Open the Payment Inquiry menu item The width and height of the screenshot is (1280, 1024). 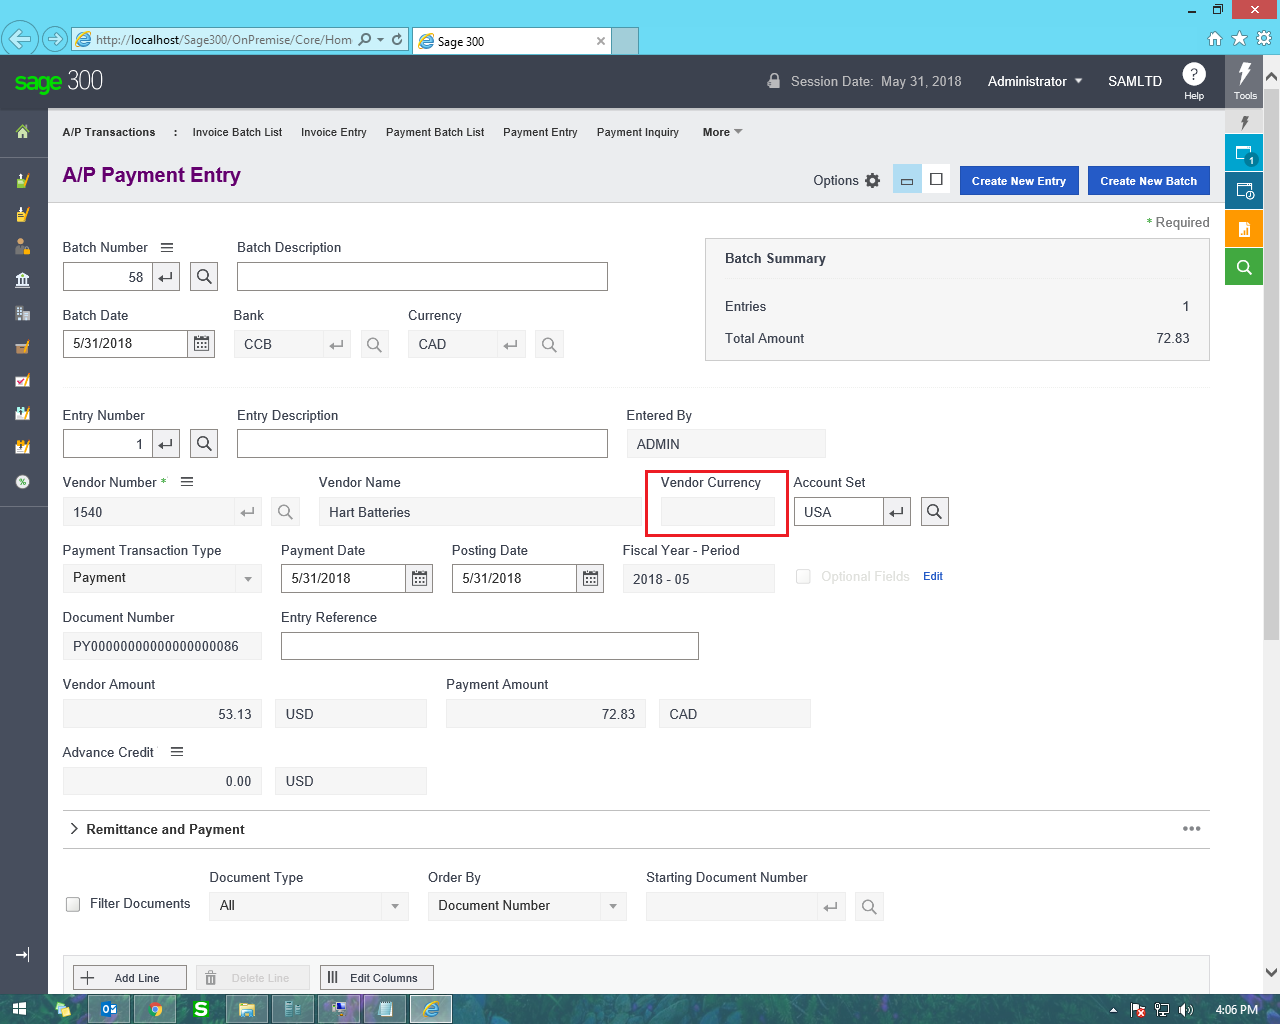[x=638, y=132]
